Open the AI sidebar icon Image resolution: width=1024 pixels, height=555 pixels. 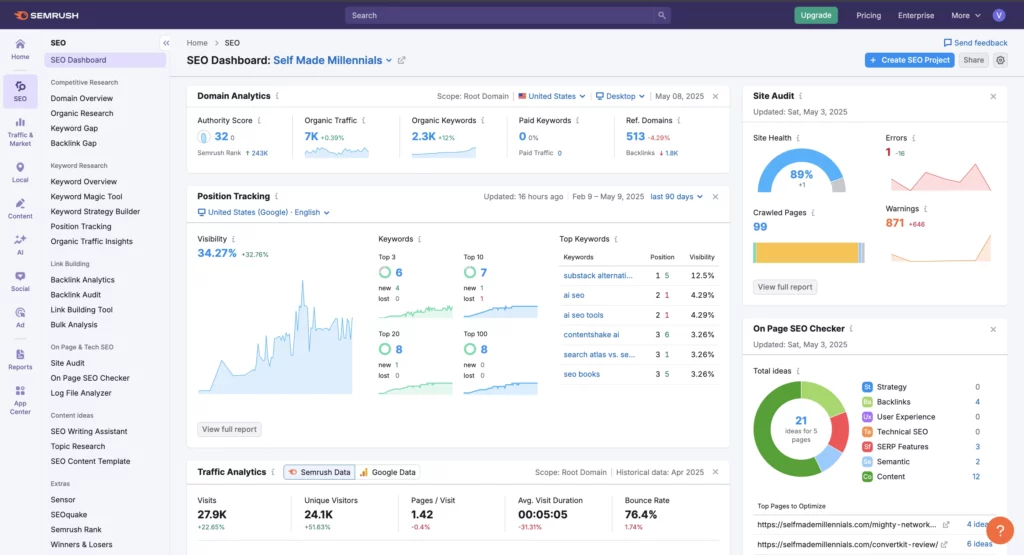coord(20,245)
